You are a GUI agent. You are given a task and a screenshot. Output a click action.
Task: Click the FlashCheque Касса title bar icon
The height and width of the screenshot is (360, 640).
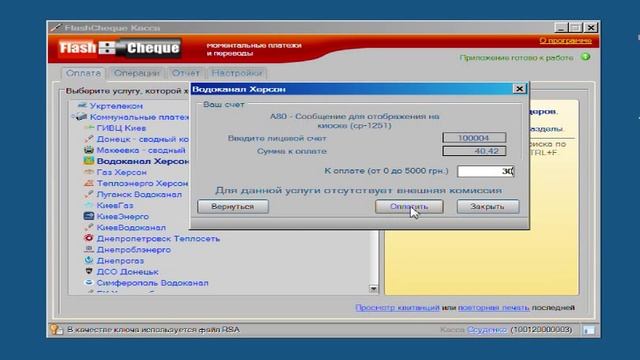[55, 28]
